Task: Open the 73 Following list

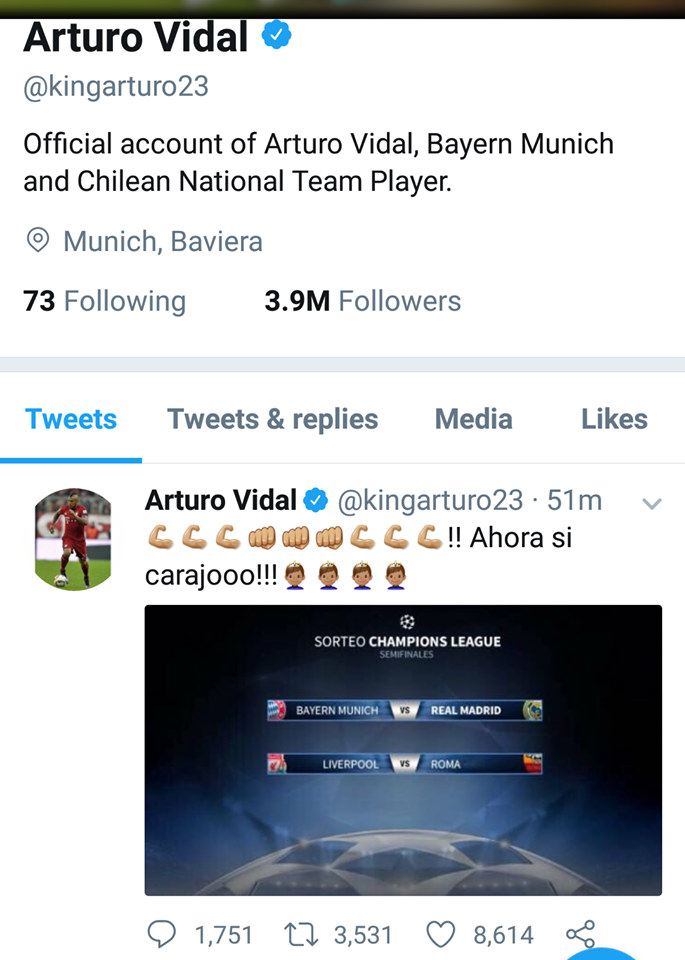Action: coord(105,301)
